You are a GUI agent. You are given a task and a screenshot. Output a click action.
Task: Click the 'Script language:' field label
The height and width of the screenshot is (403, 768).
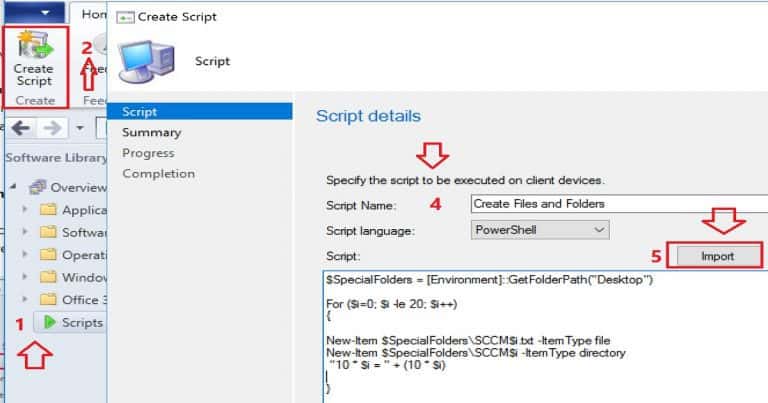click(x=370, y=231)
